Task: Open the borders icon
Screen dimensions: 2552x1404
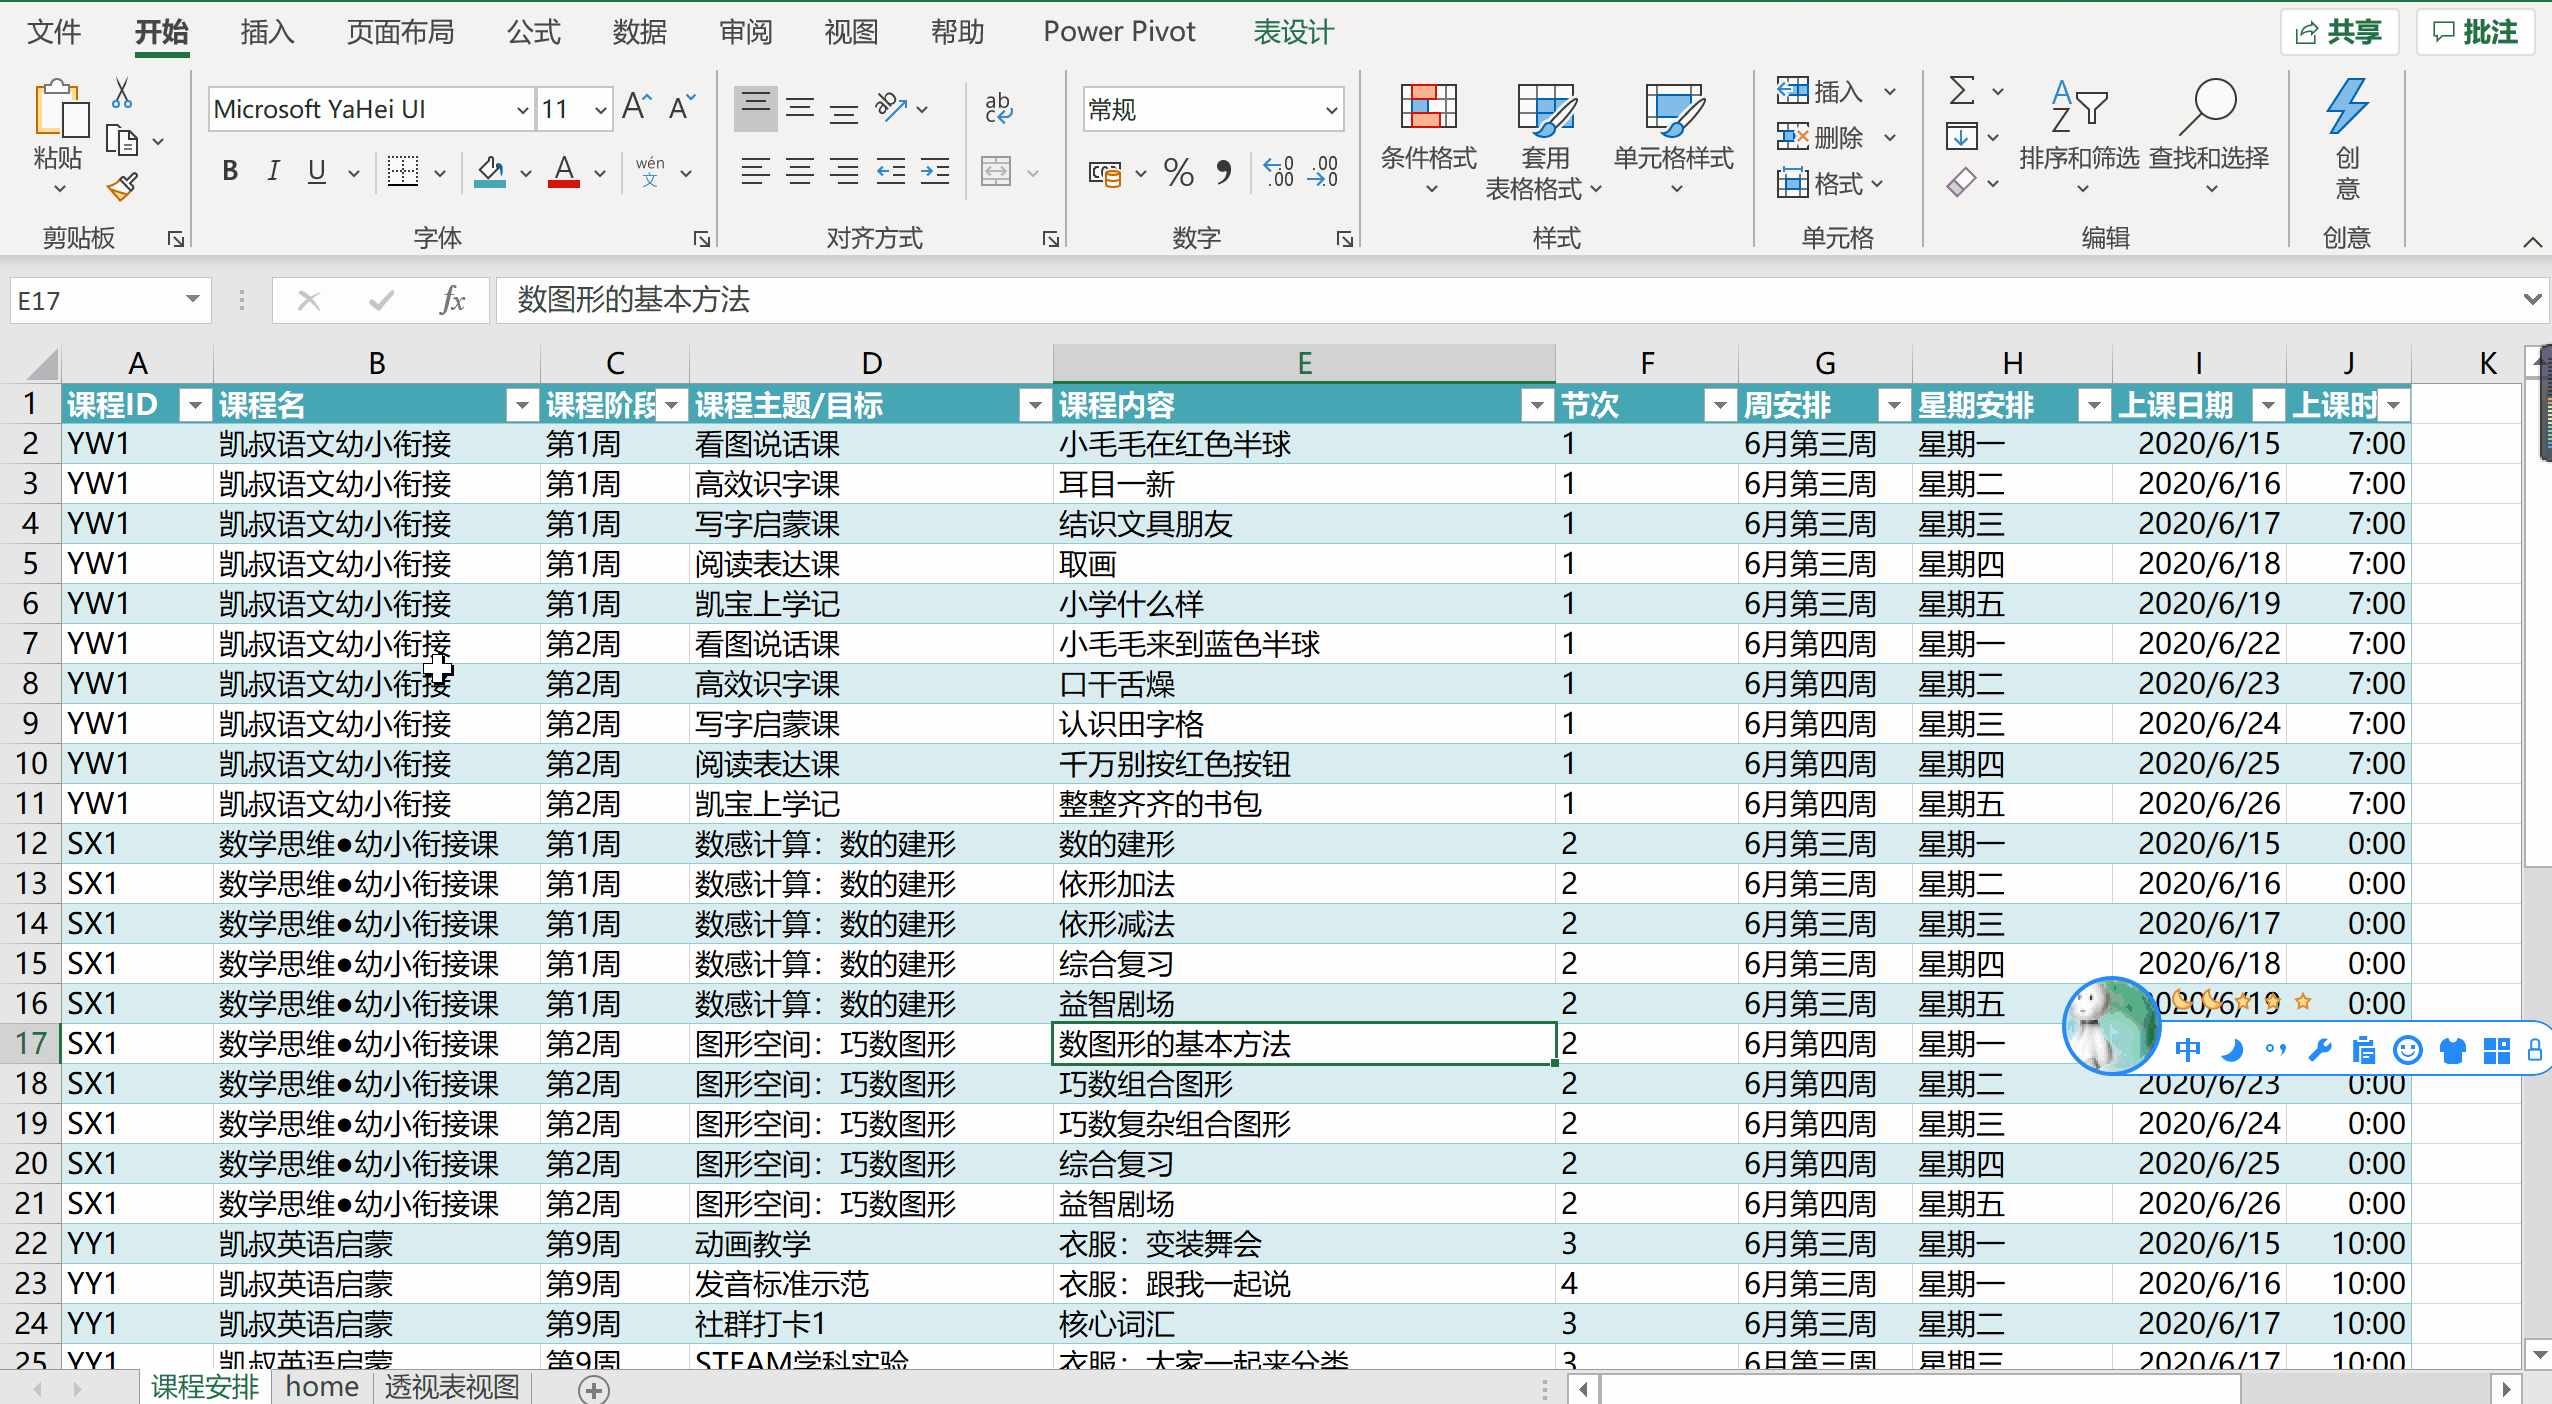Action: click(403, 171)
